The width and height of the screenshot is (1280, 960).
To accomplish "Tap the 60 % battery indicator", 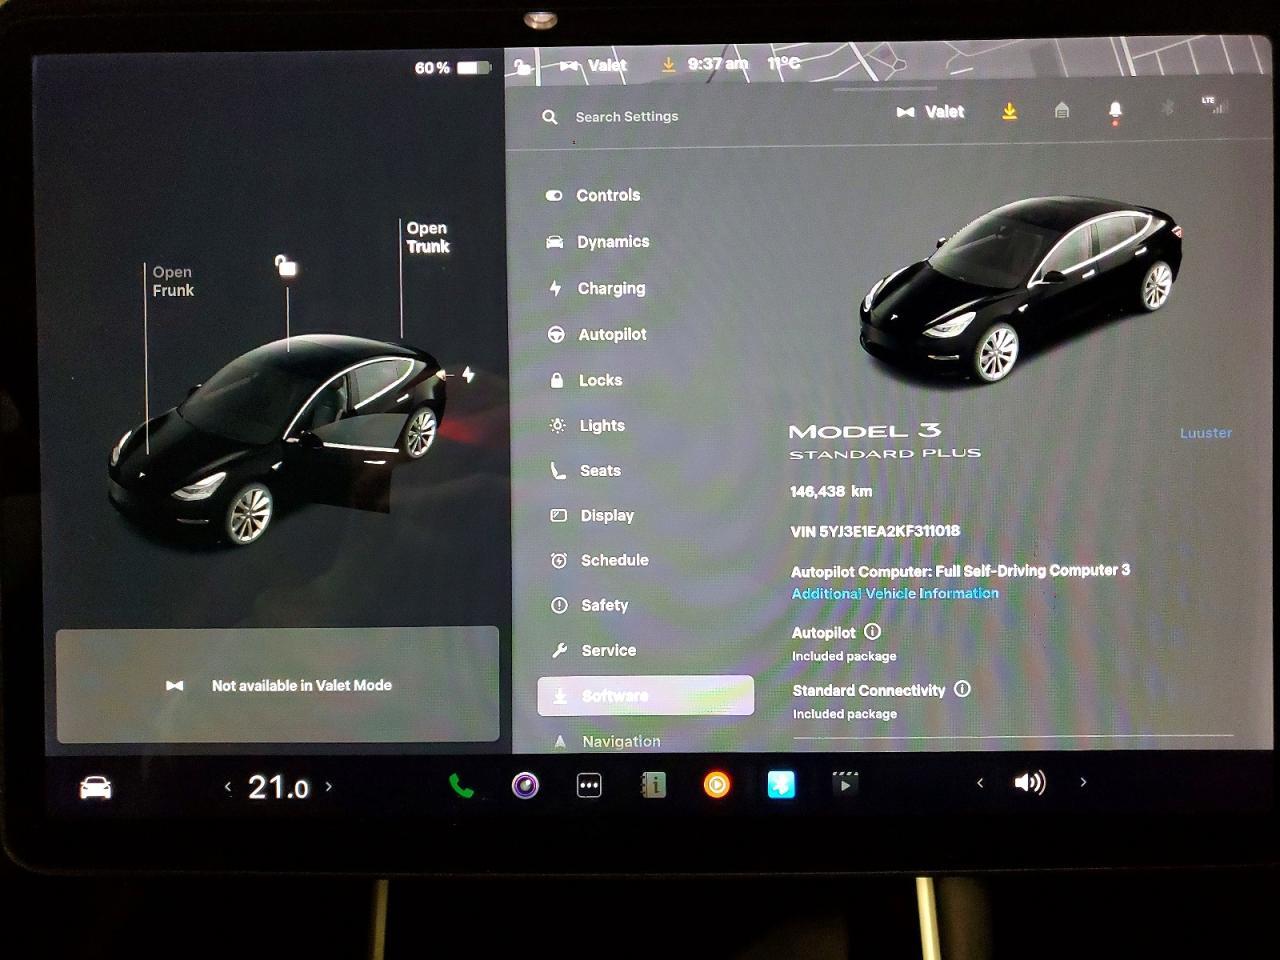I will [453, 68].
